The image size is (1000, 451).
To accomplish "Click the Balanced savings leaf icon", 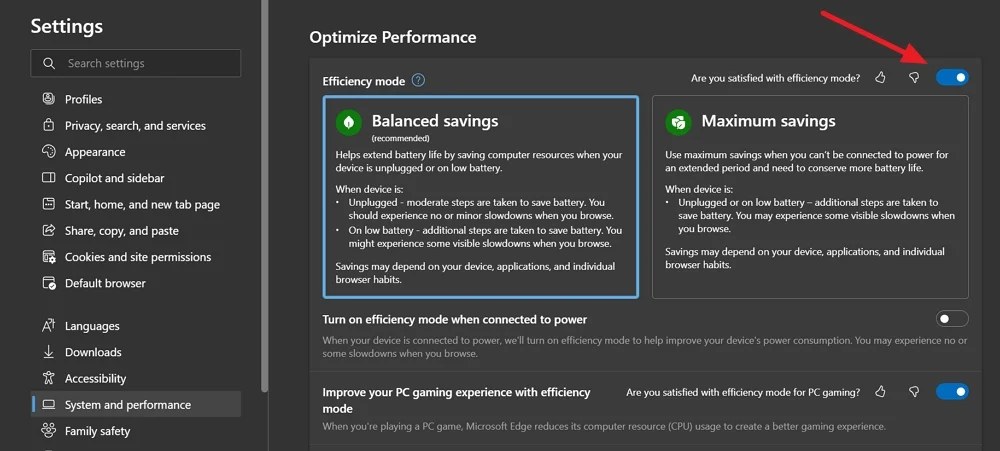I will point(349,122).
